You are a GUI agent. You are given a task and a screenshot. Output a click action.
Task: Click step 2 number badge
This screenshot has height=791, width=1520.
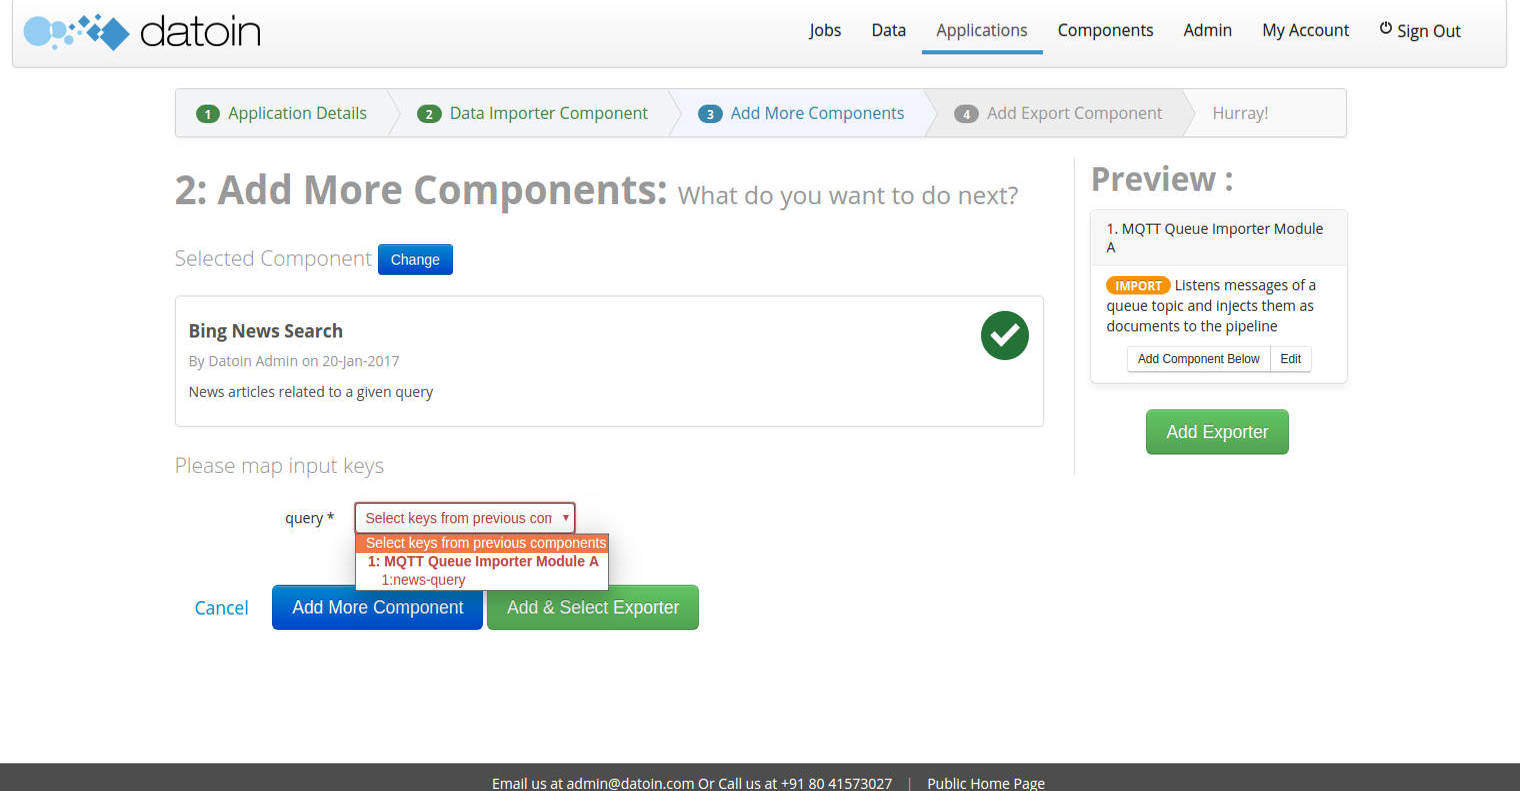point(429,114)
